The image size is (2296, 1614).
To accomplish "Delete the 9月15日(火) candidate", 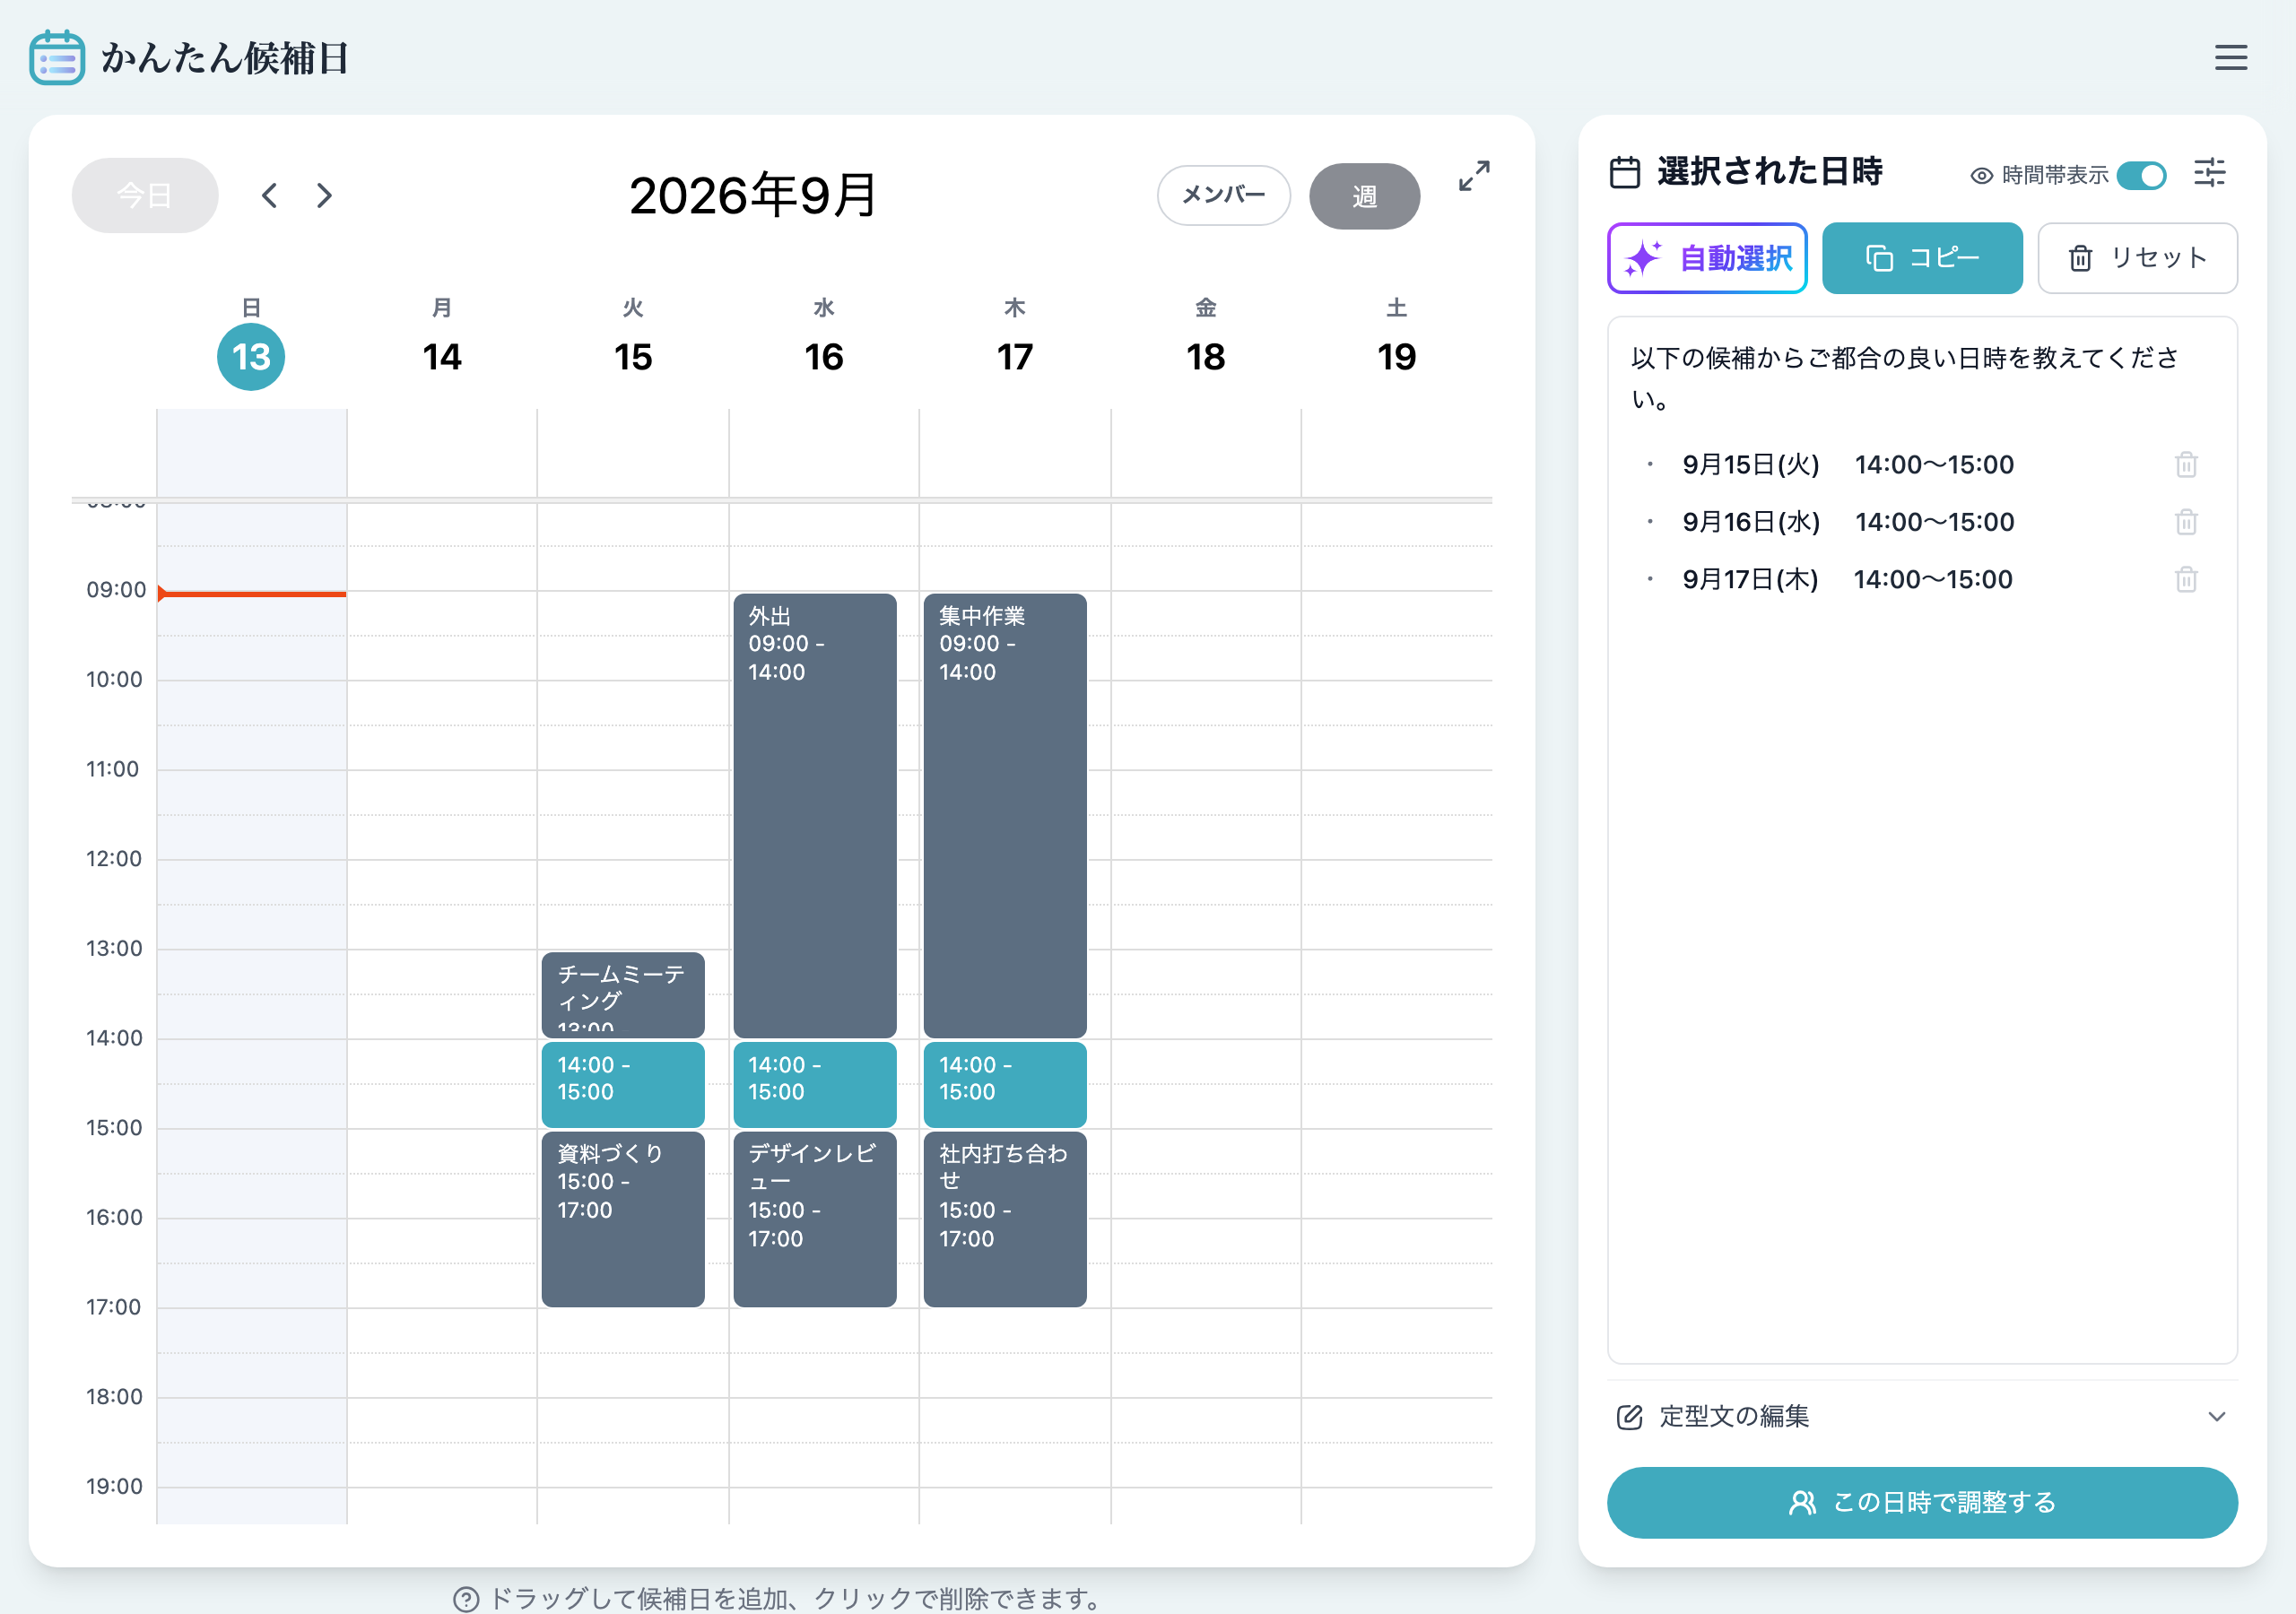I will (2186, 464).
